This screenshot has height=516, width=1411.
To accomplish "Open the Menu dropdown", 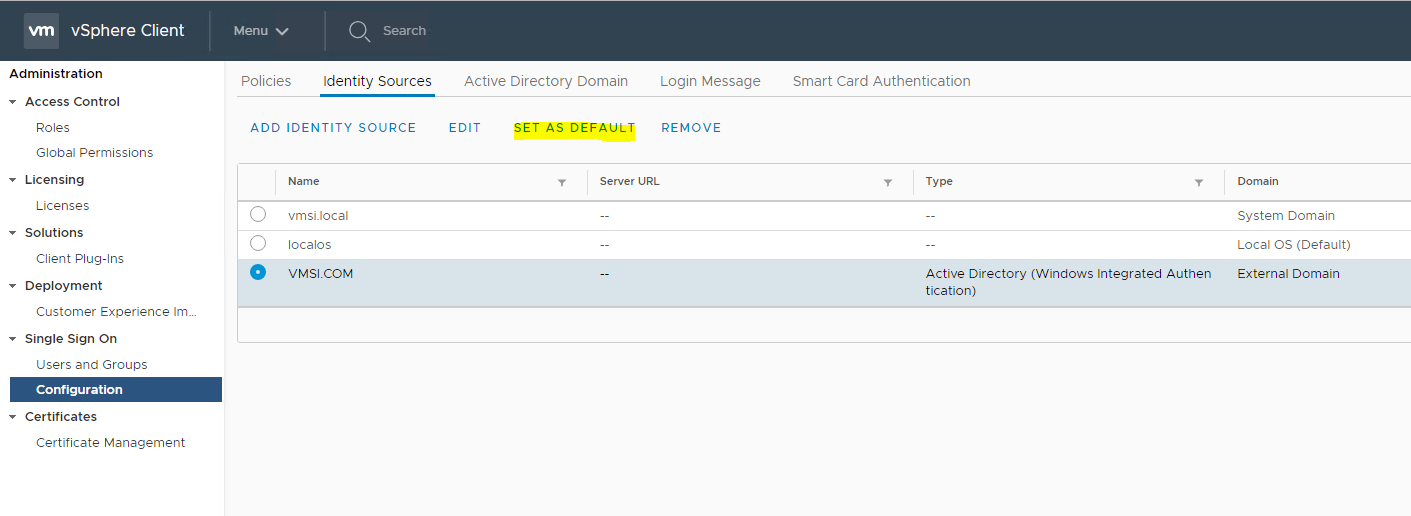I will 261,31.
